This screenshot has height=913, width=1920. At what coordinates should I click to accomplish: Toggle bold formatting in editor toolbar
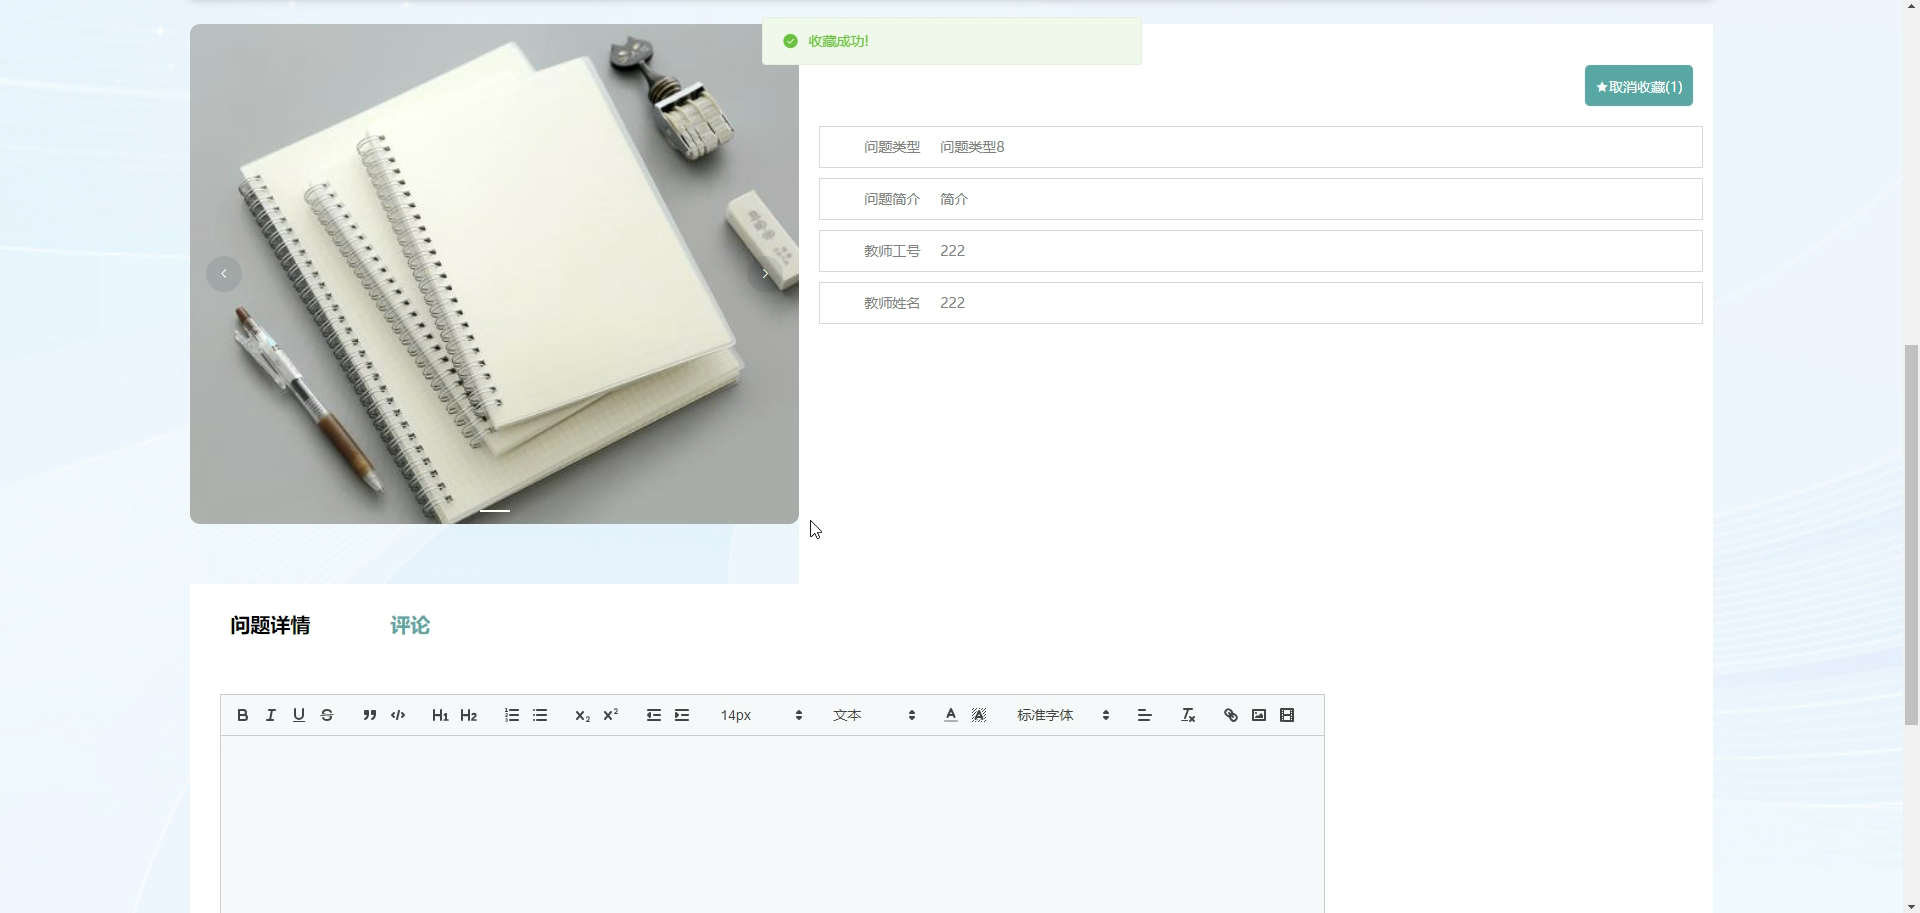coord(242,715)
